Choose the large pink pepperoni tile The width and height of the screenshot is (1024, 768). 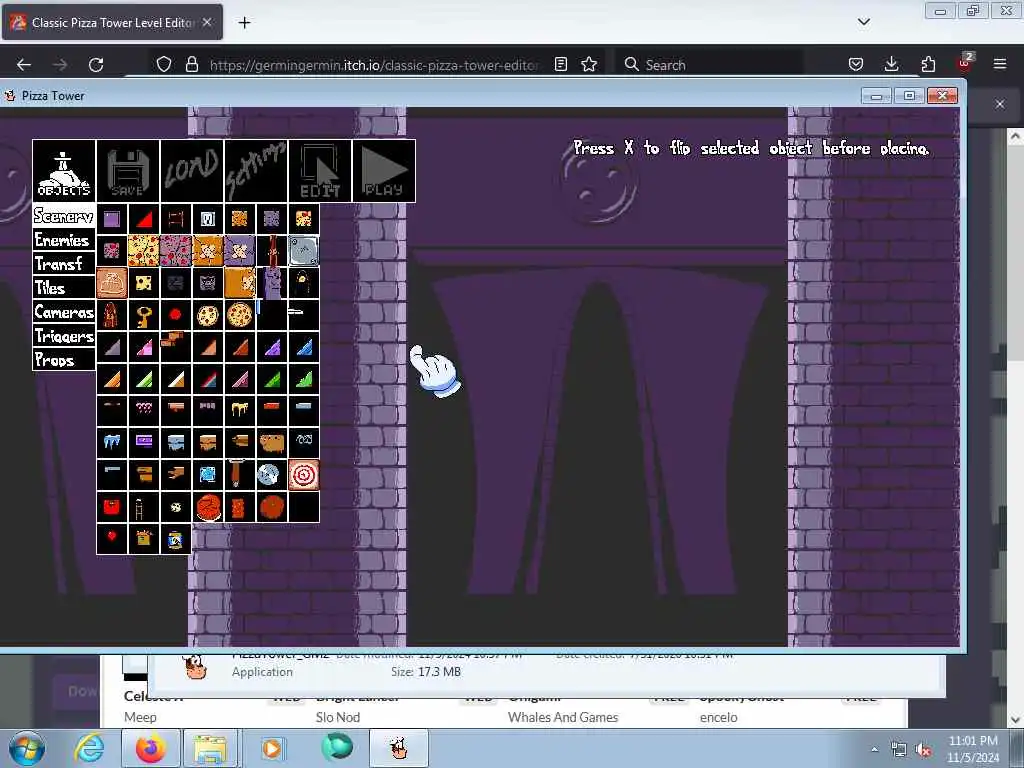(176, 251)
